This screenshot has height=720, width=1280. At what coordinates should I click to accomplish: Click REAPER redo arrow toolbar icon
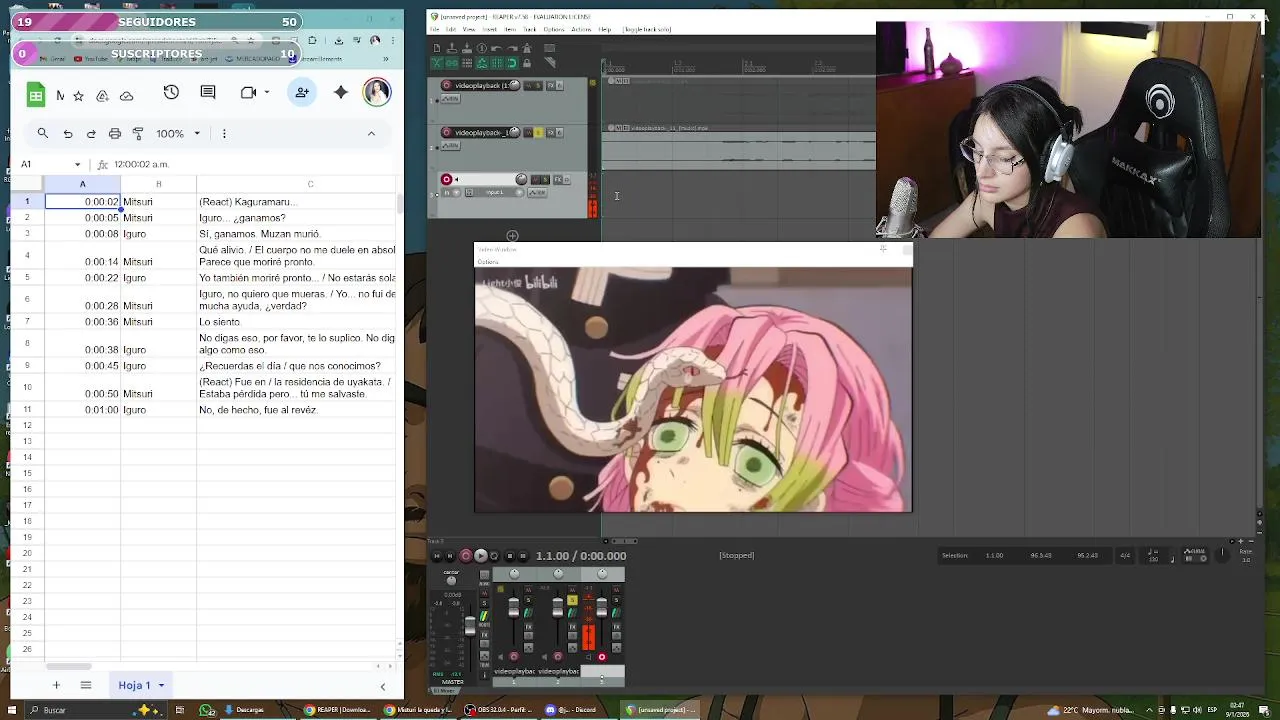(512, 48)
